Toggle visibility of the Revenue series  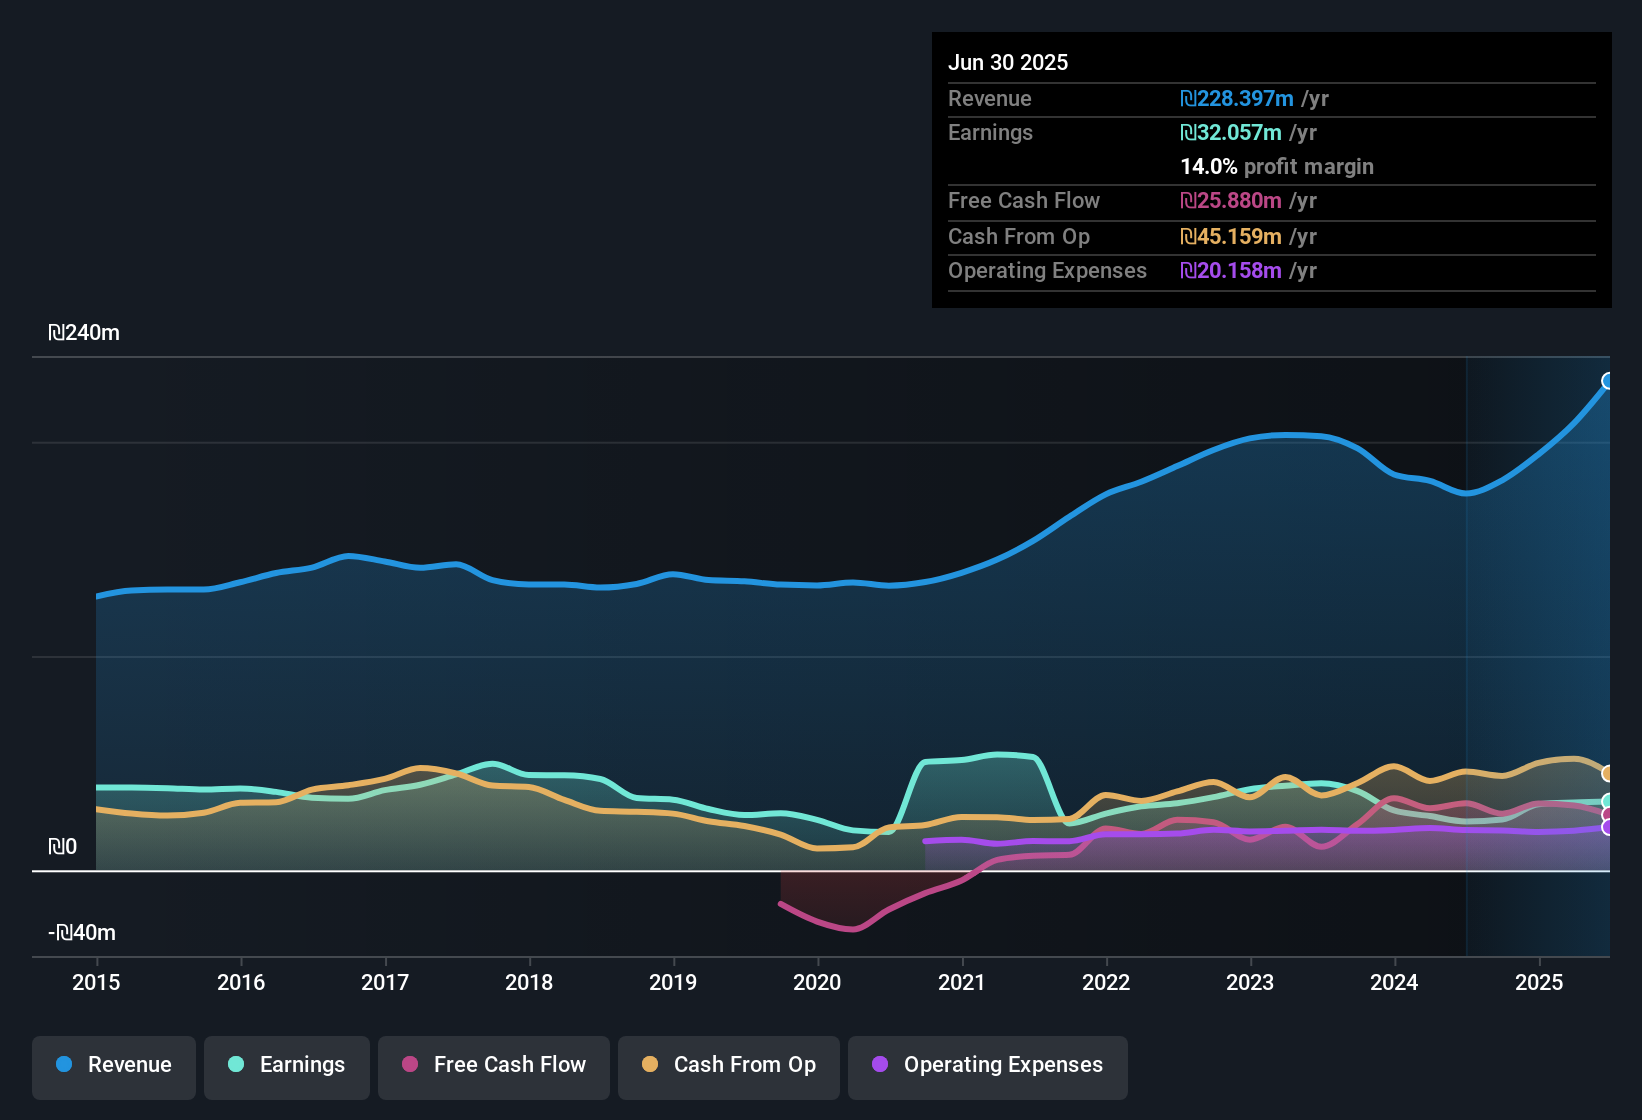(x=113, y=1065)
